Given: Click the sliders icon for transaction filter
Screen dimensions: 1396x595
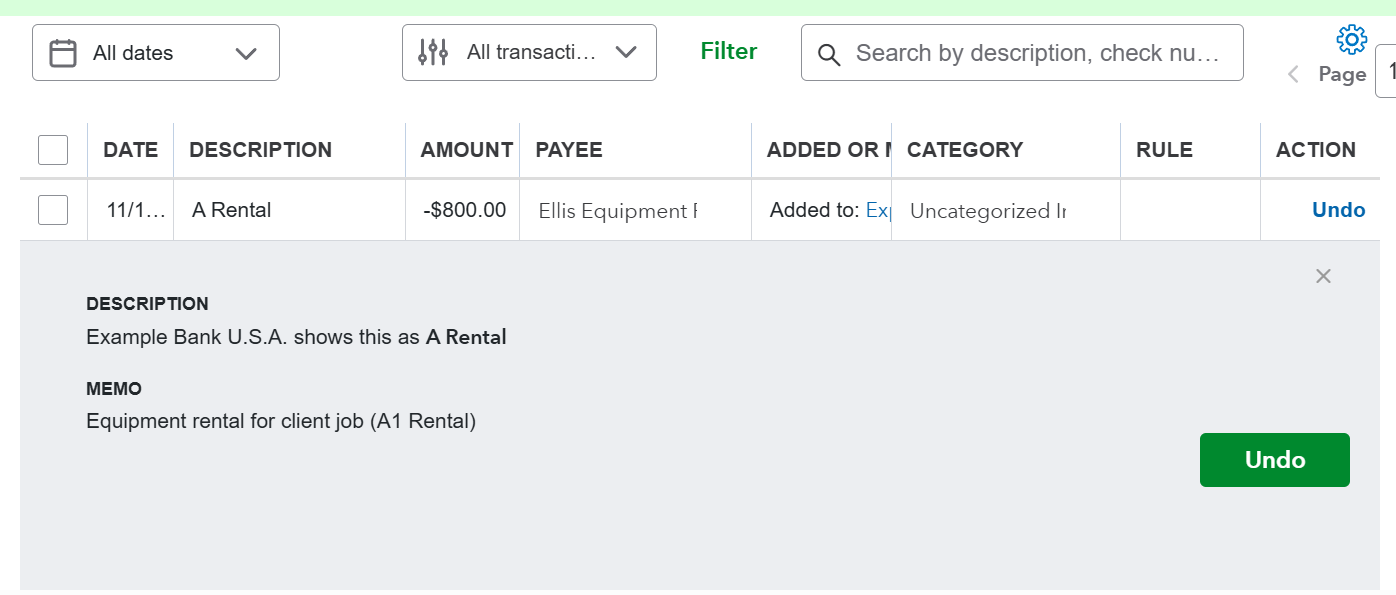Looking at the screenshot, I should point(433,52).
